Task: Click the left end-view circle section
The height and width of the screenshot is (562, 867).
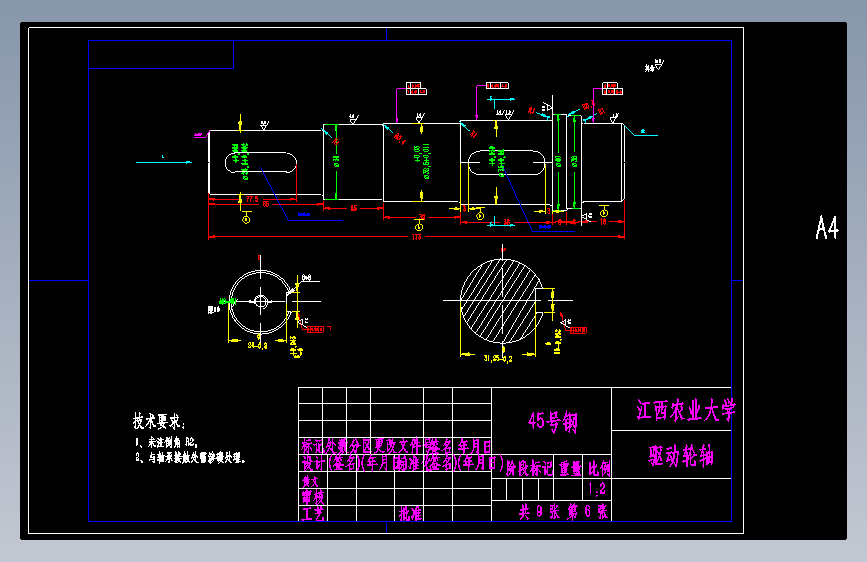Action: tap(260, 302)
